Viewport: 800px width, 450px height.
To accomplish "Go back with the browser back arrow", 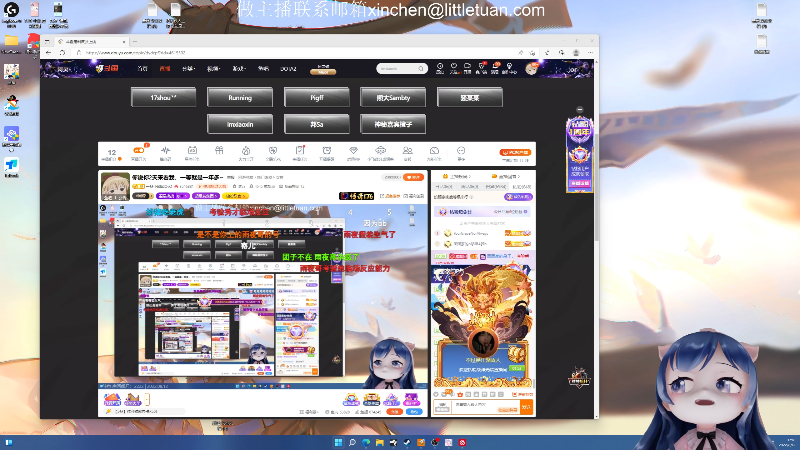I will (48, 53).
